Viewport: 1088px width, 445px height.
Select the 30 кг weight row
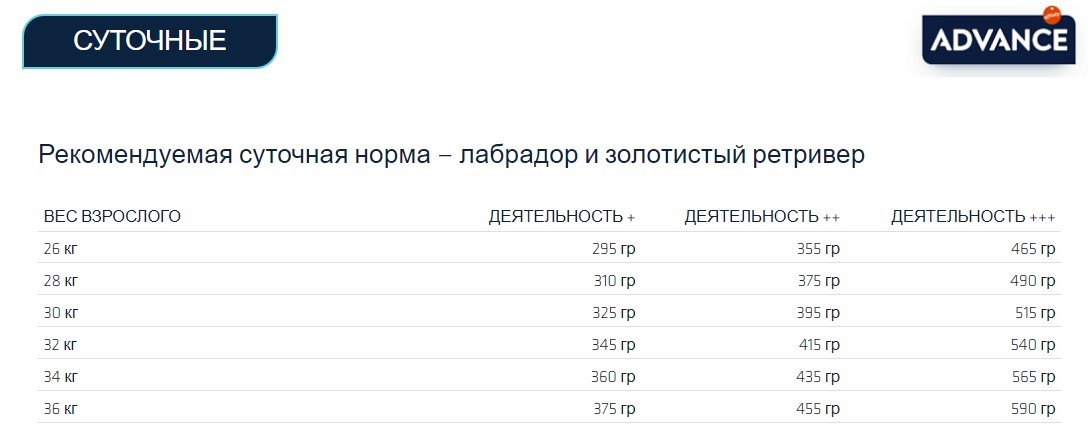(x=60, y=313)
